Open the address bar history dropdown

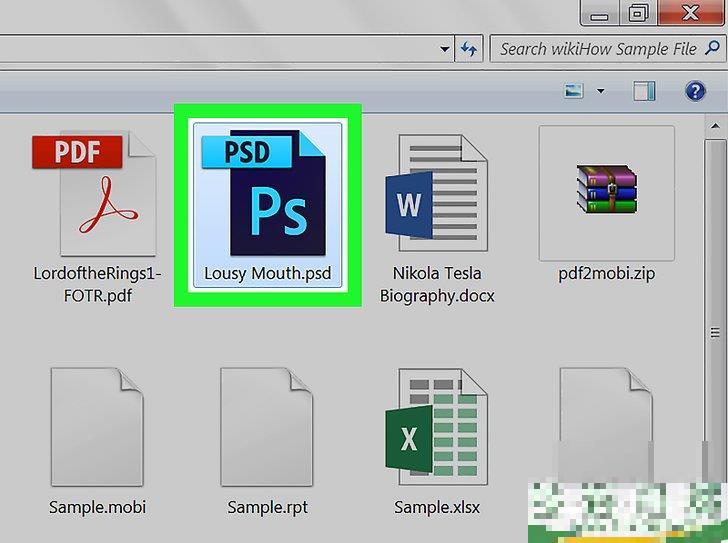(x=445, y=48)
